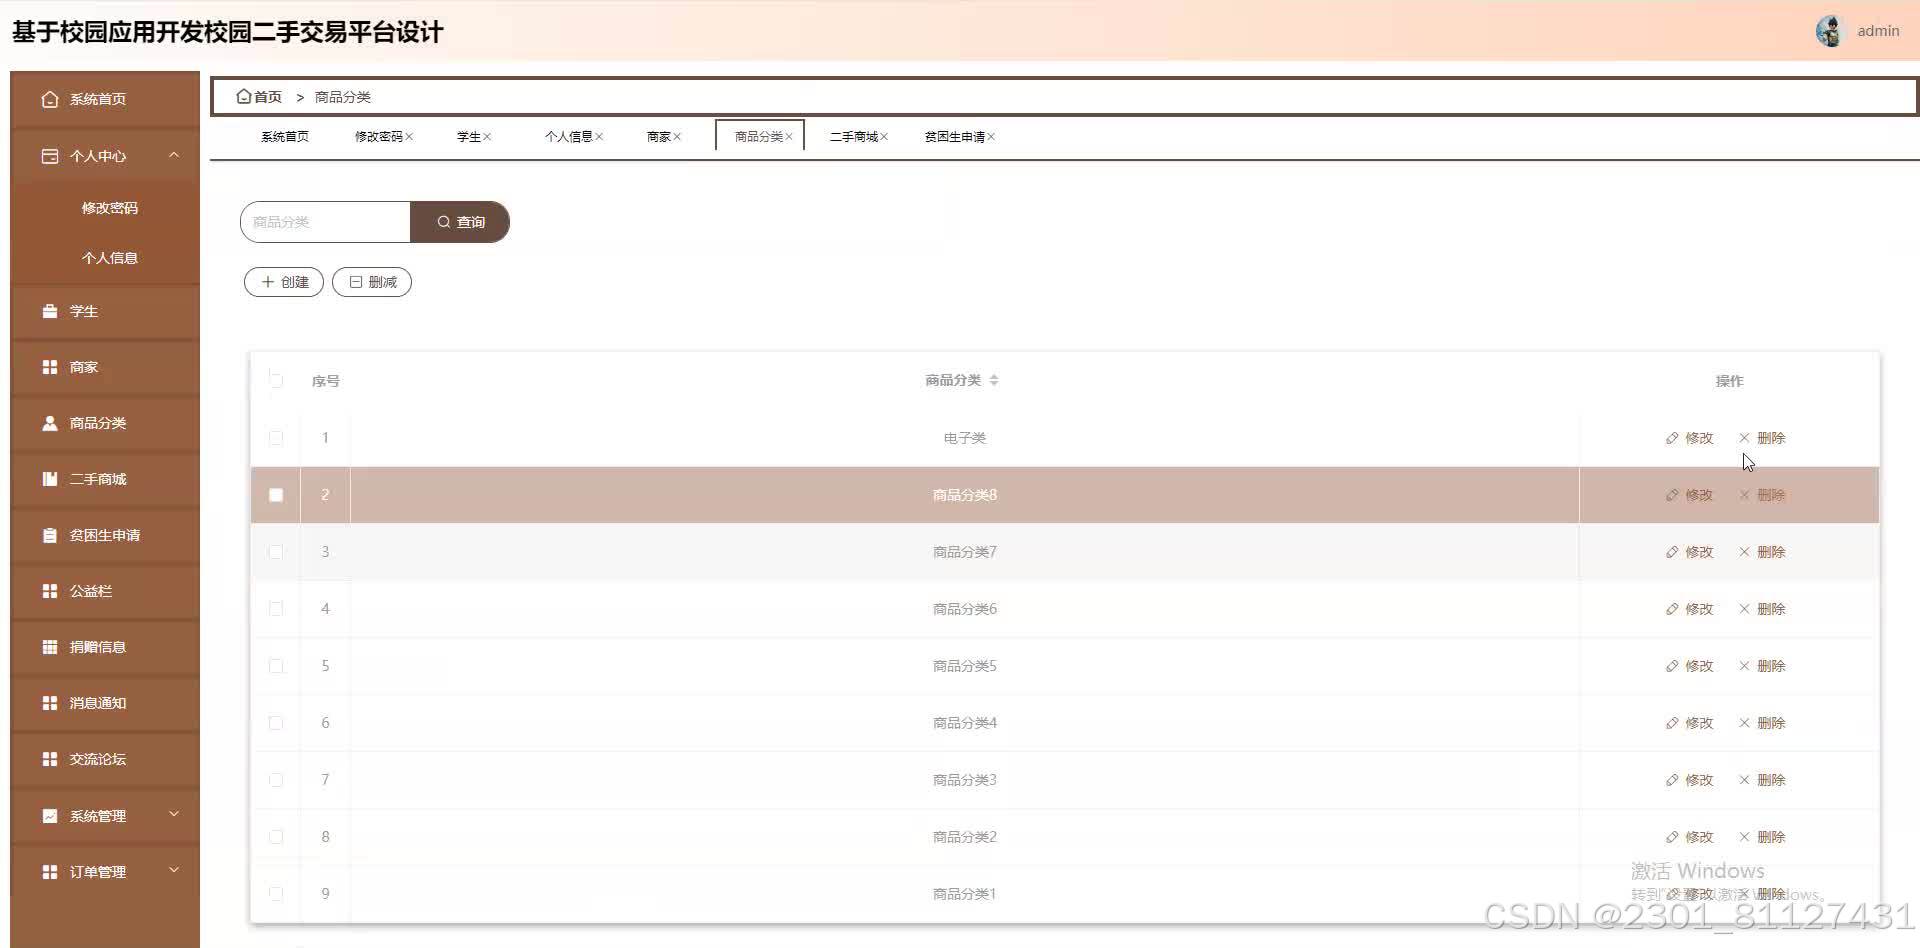The image size is (1920, 948).
Task: Click the 消息通知 grid icon in sidebar
Action: tap(50, 703)
